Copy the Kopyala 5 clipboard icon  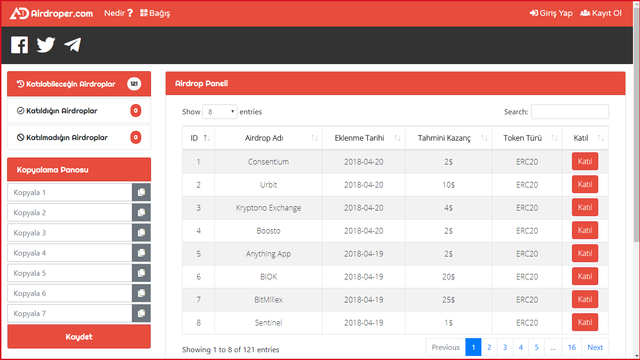tap(141, 273)
